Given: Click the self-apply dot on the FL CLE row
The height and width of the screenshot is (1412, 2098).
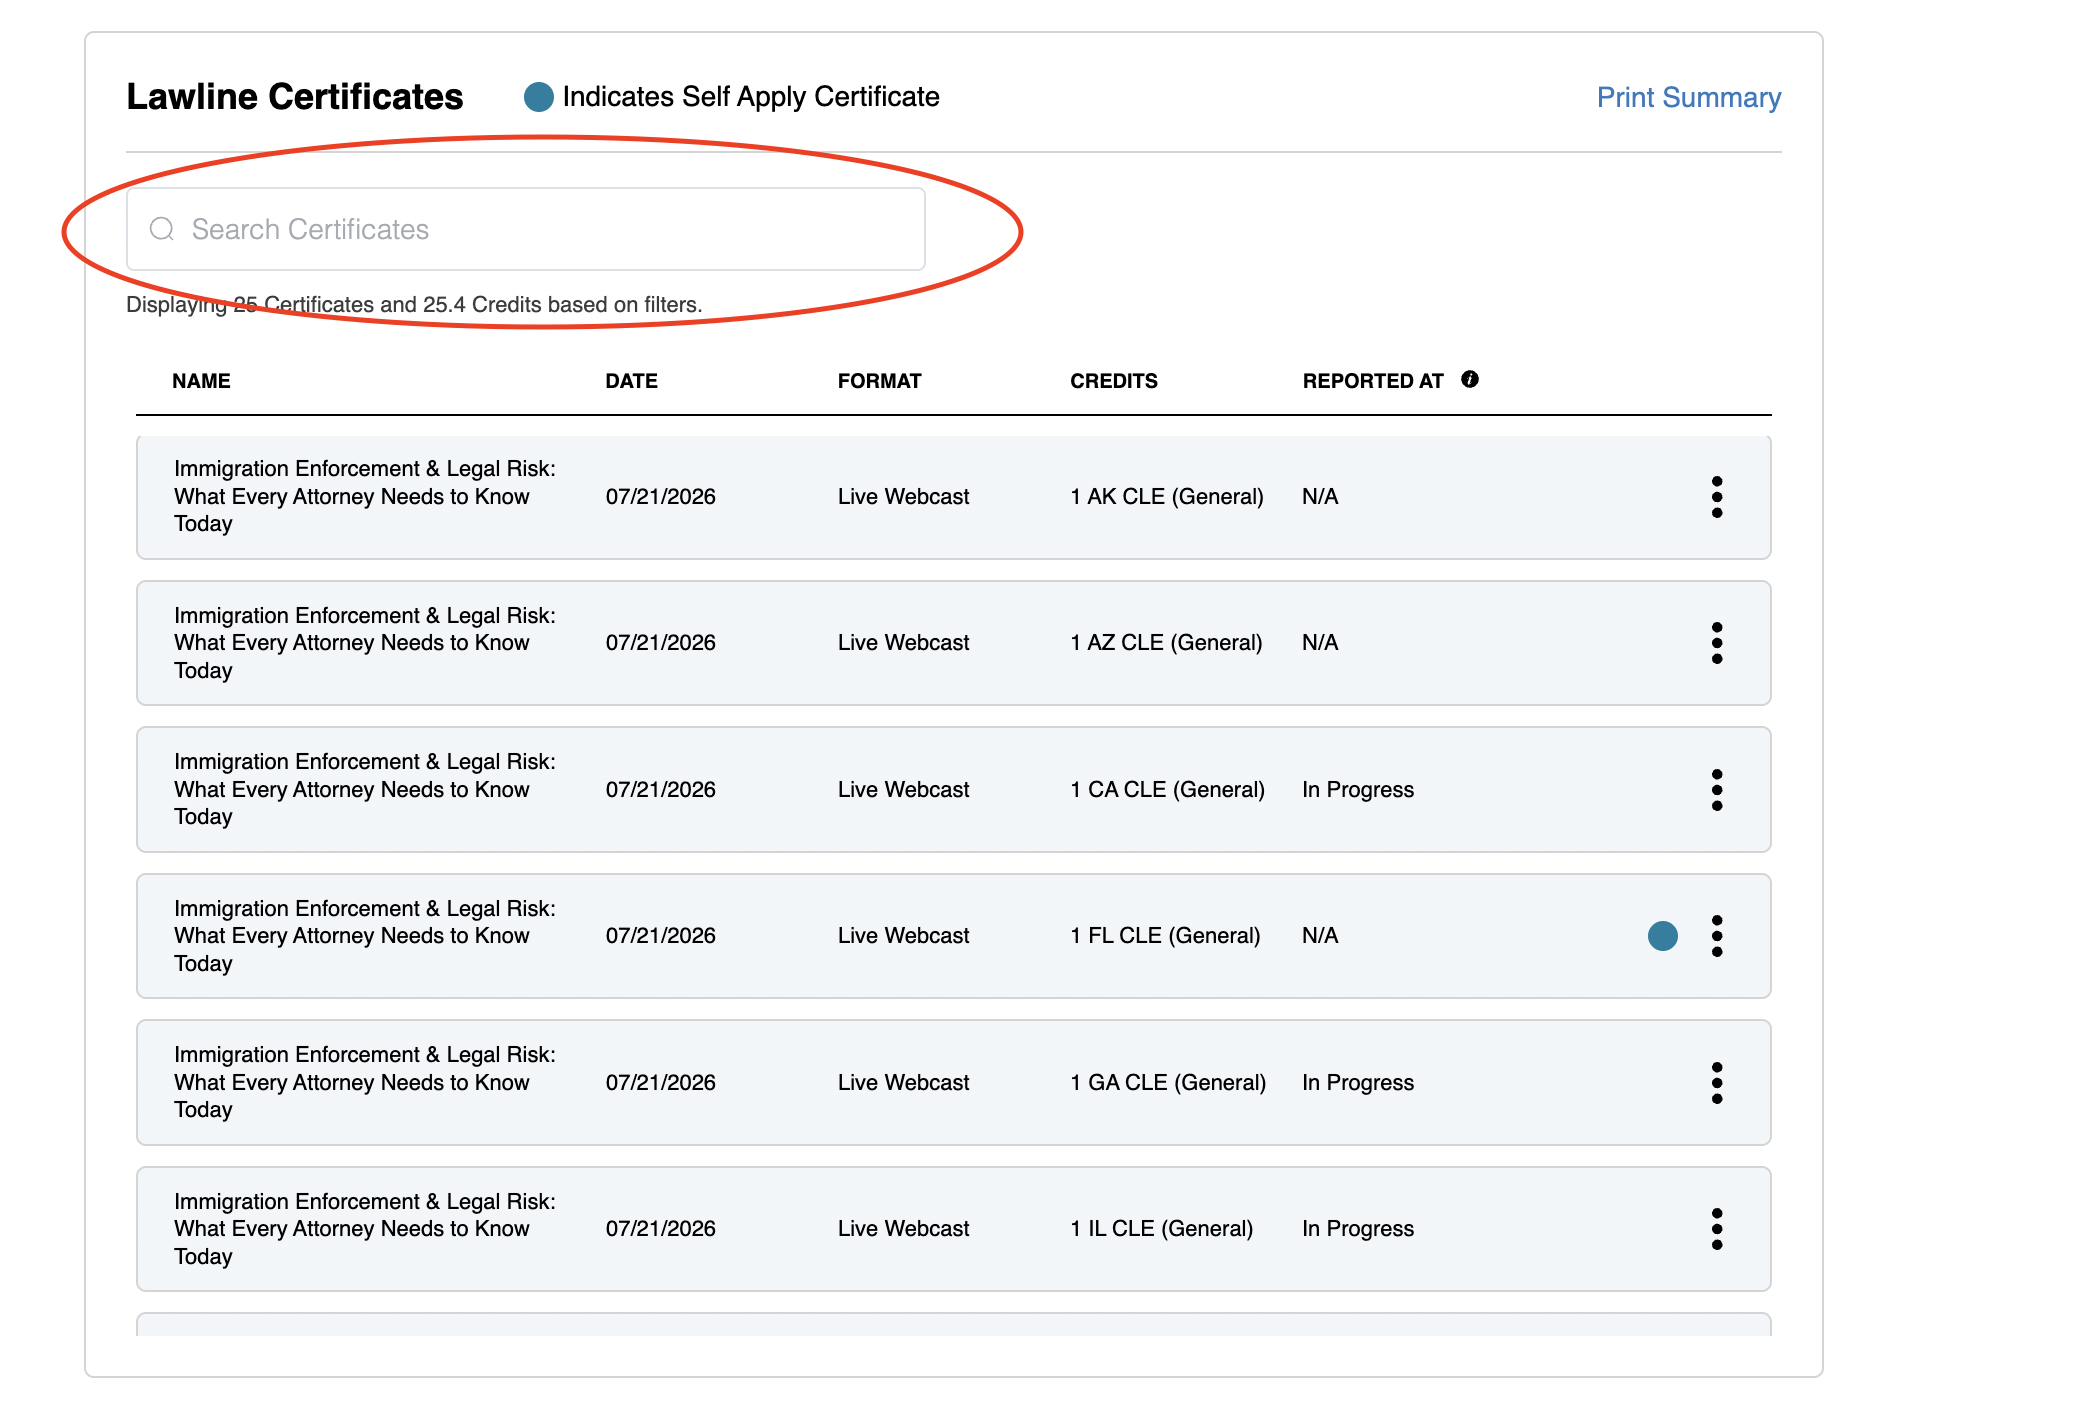Looking at the screenshot, I should click(x=1662, y=936).
